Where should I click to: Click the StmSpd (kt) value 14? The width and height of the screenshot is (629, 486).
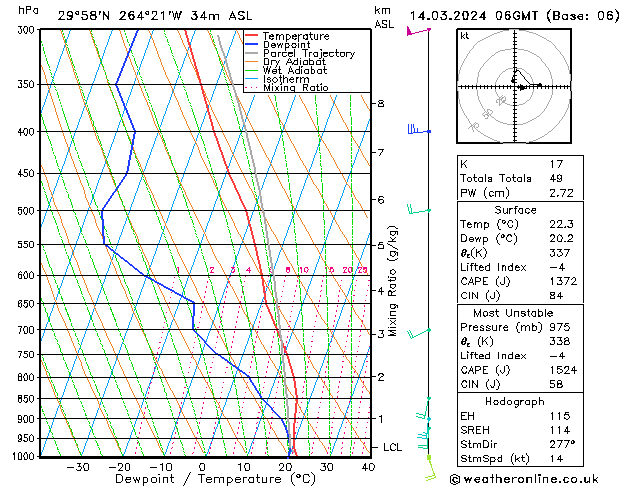coord(556,458)
